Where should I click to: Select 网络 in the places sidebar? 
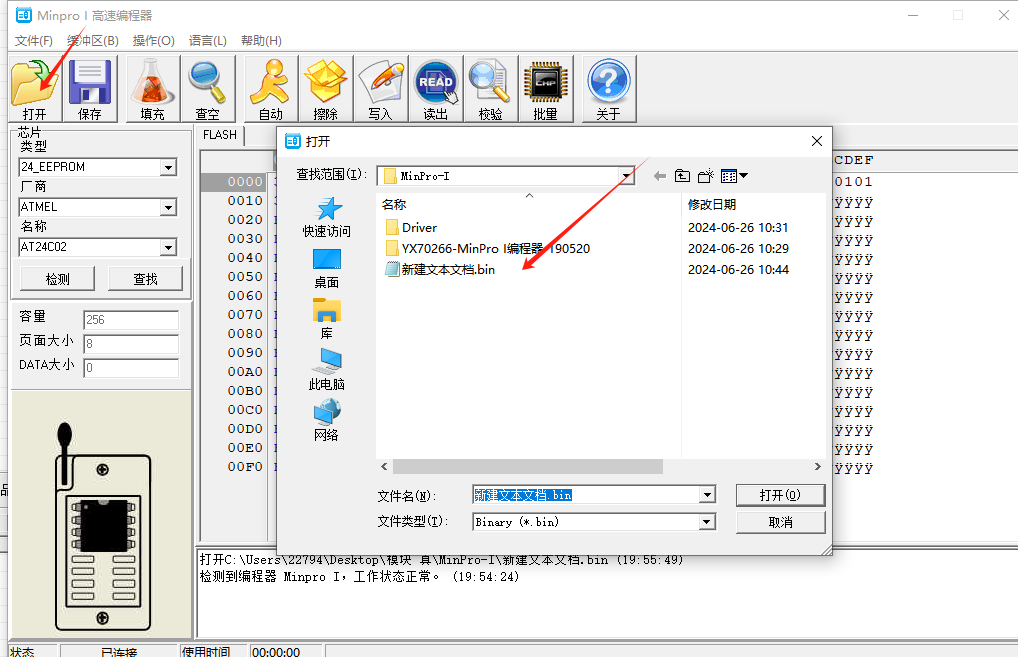click(x=327, y=420)
